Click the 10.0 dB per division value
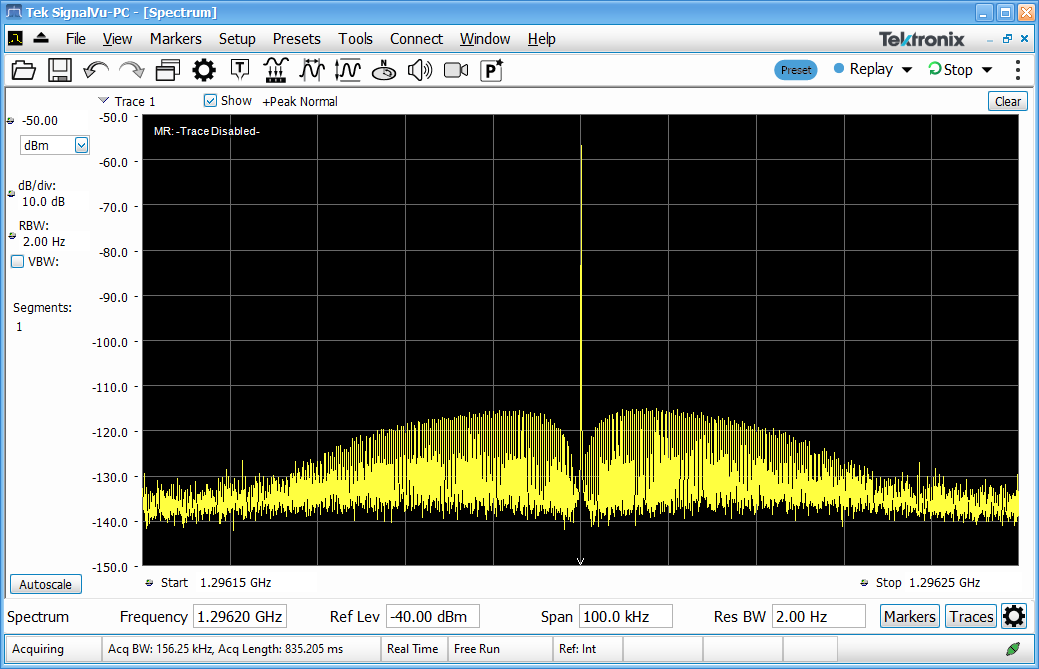 44,201
